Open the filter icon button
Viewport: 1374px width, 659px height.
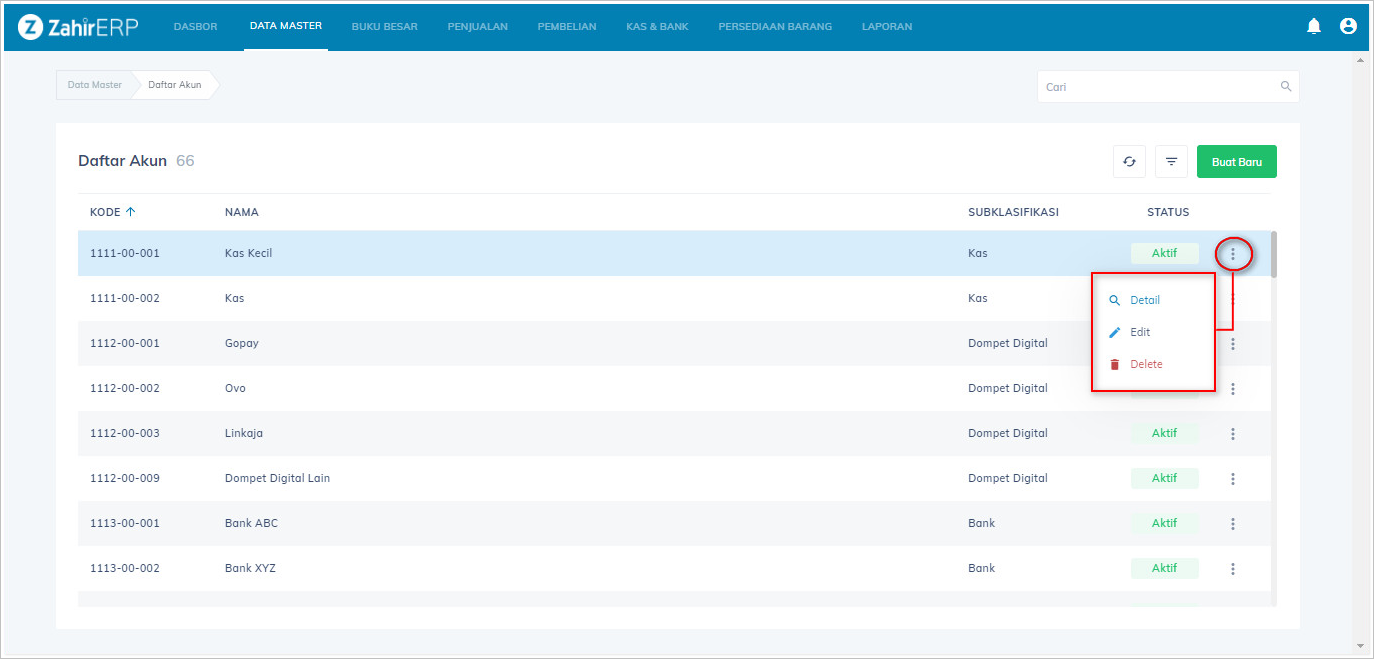click(1171, 162)
